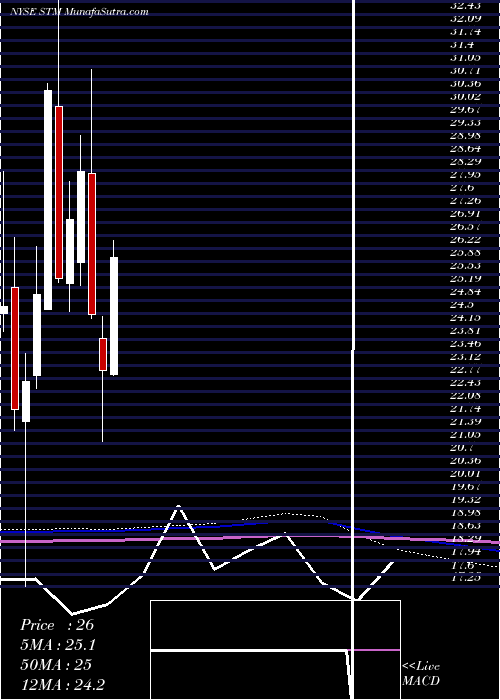The height and width of the screenshot is (700, 500).
Task: Select the 17.6 price axis label
Action: [x=462, y=564]
